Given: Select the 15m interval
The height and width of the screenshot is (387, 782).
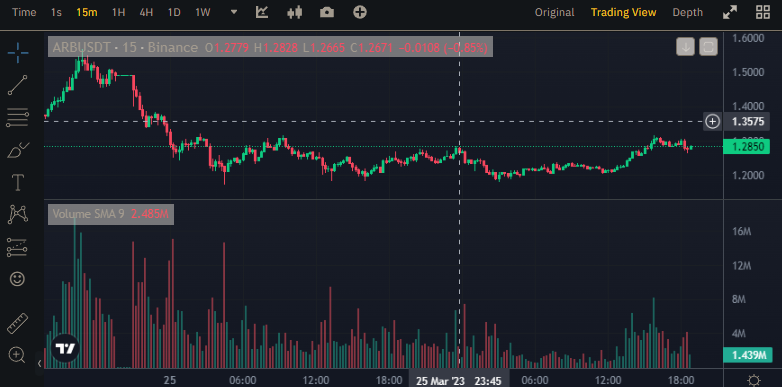Looking at the screenshot, I should 87,12.
